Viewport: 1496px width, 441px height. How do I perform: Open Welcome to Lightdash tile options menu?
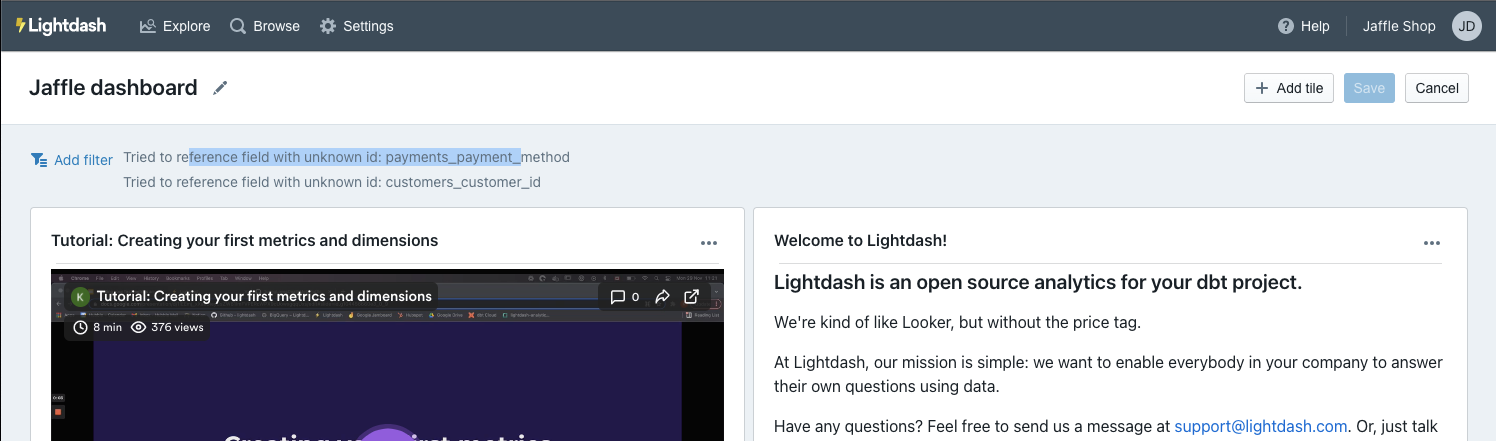pos(1432,243)
